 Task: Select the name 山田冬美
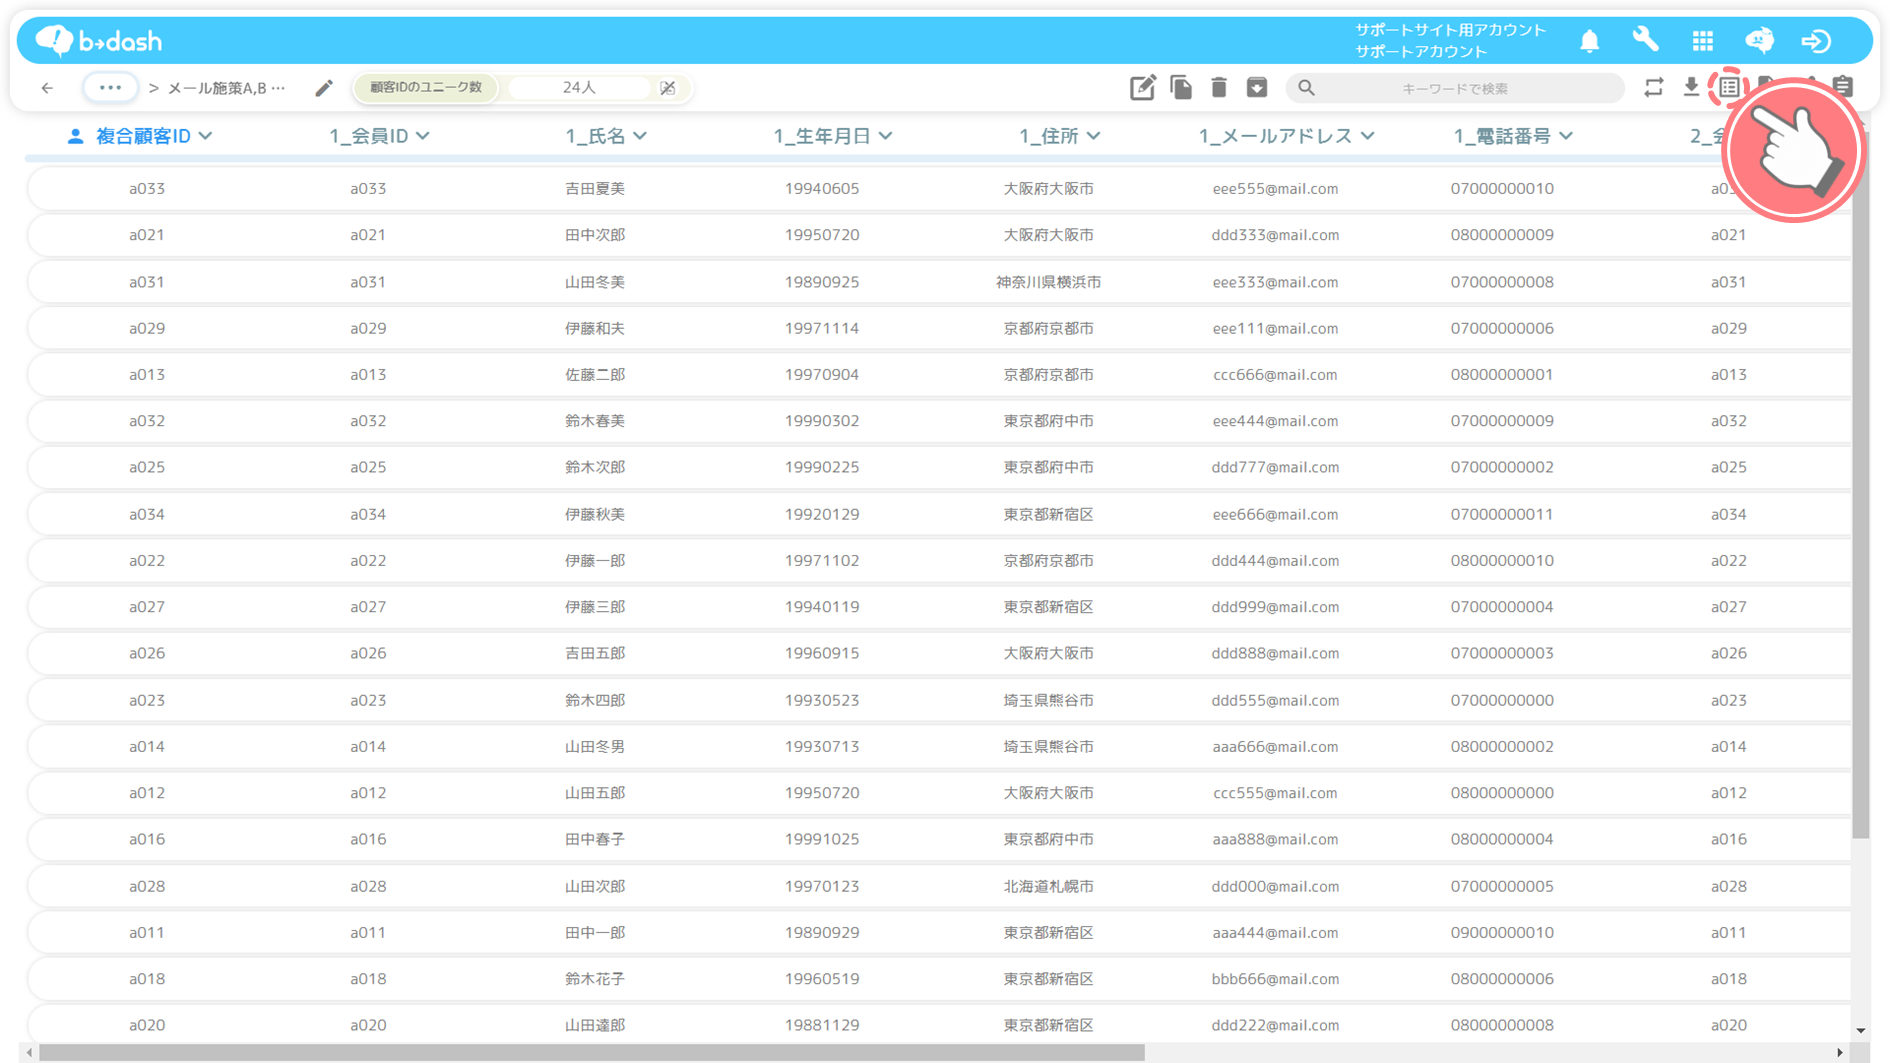[x=595, y=282]
